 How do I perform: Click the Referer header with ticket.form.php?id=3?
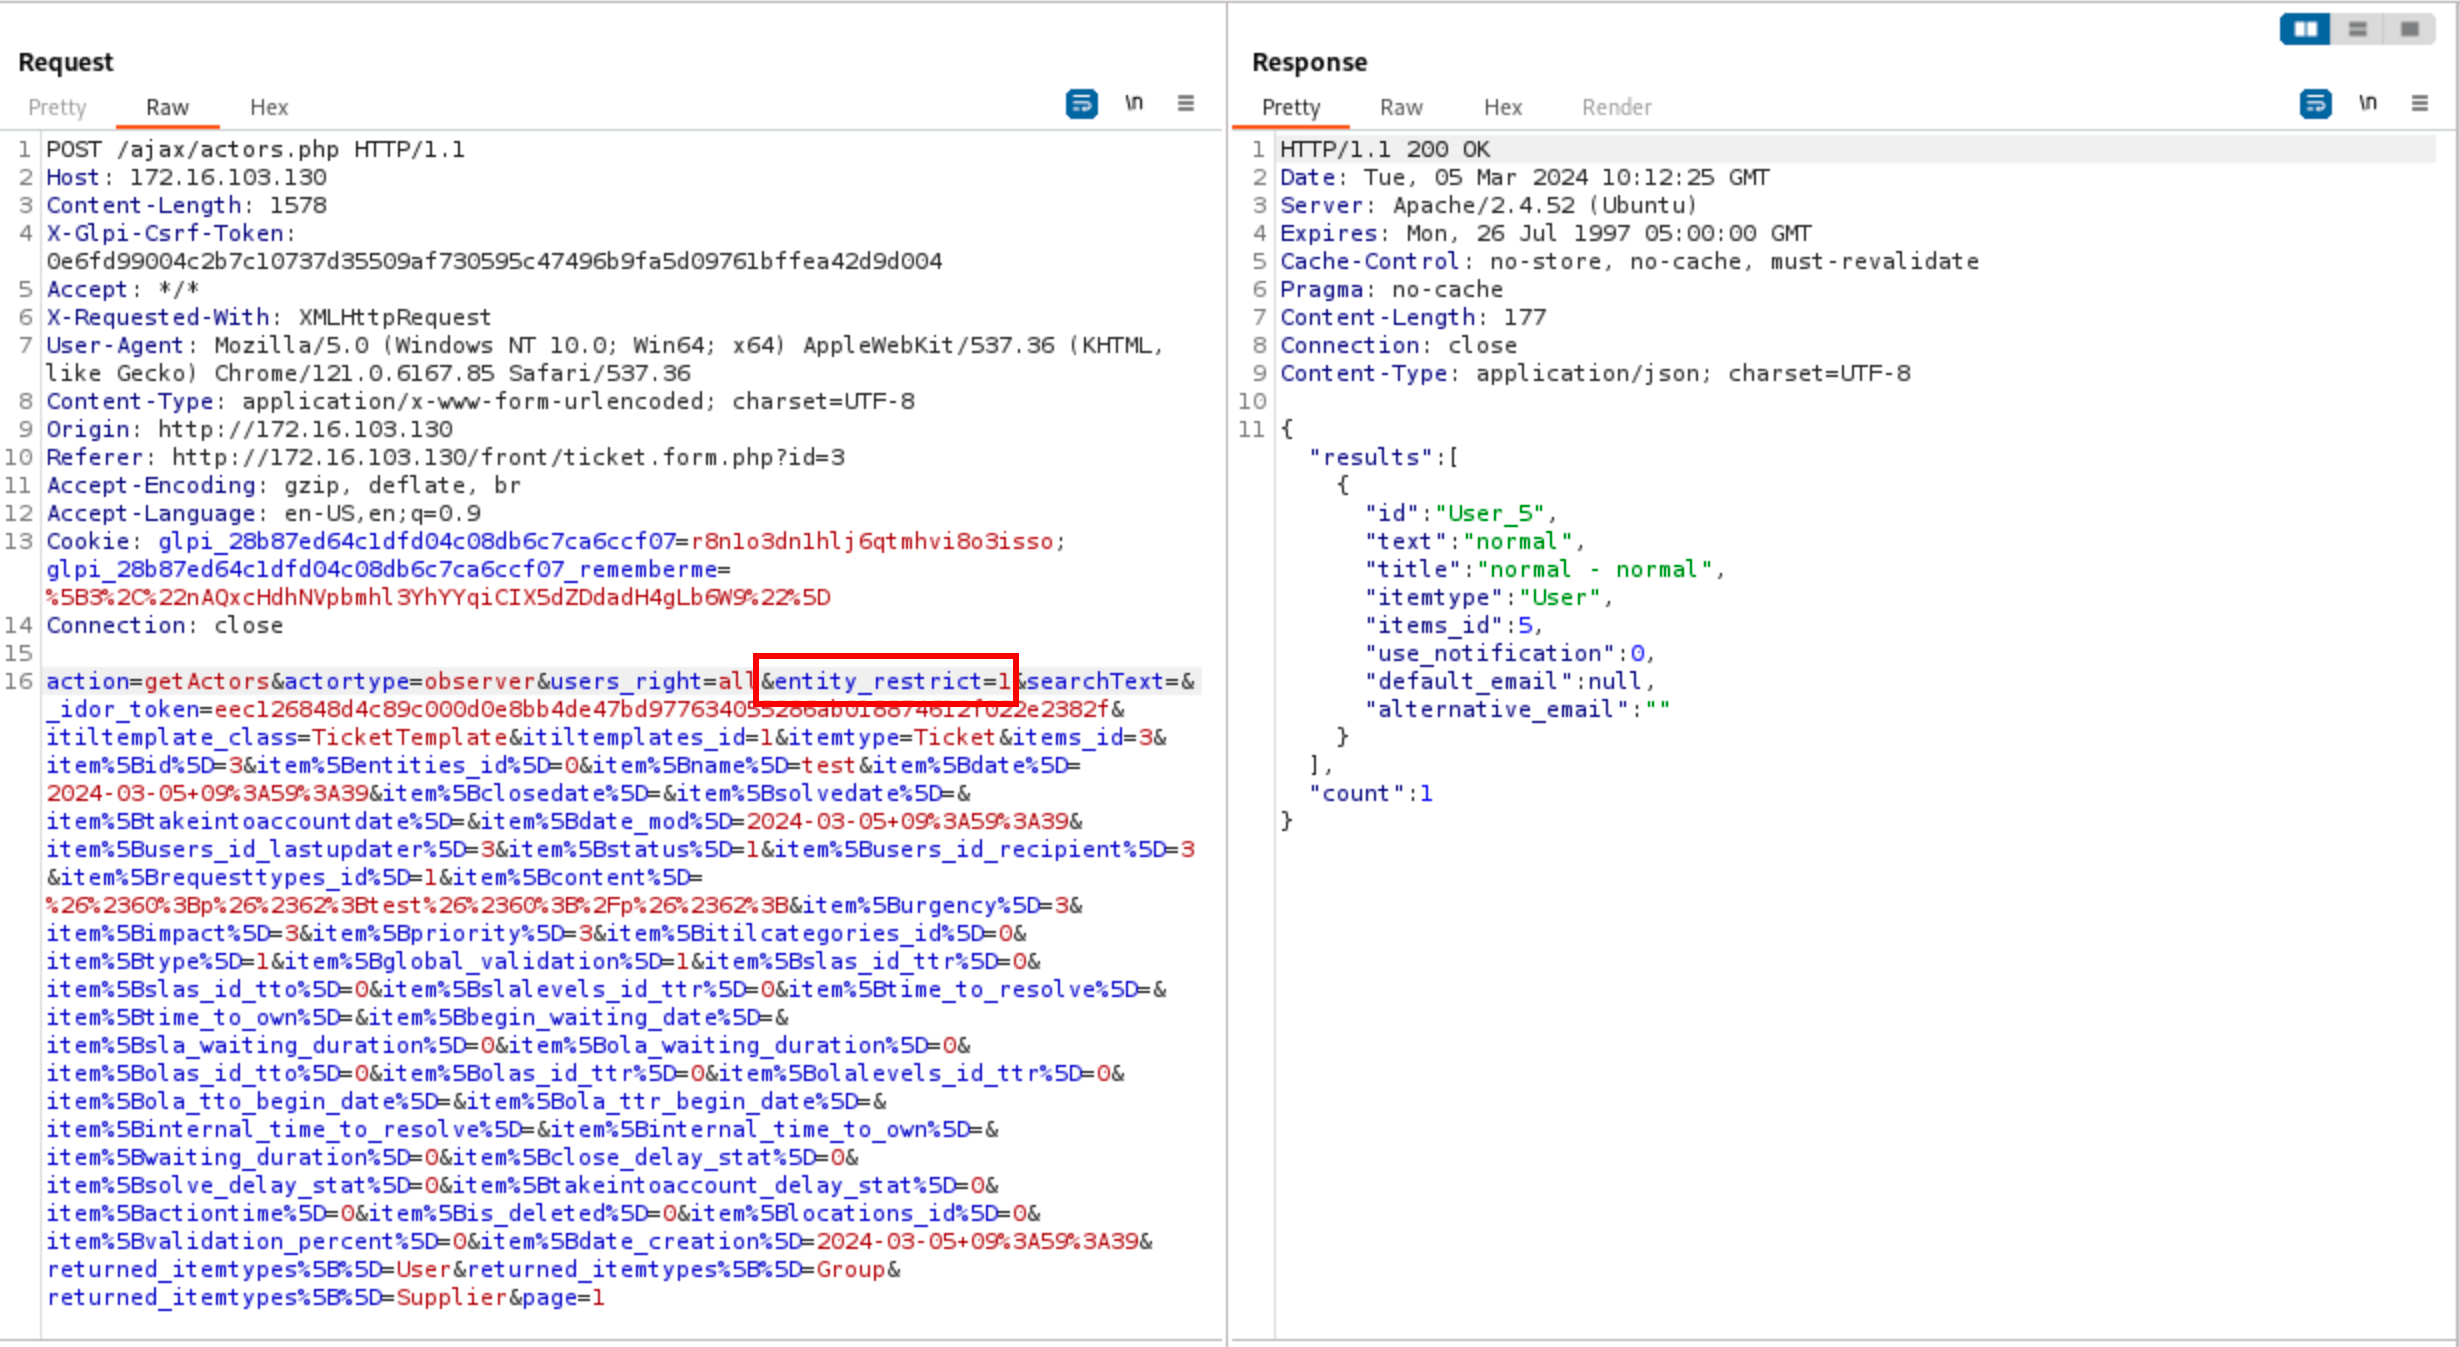(x=445, y=457)
